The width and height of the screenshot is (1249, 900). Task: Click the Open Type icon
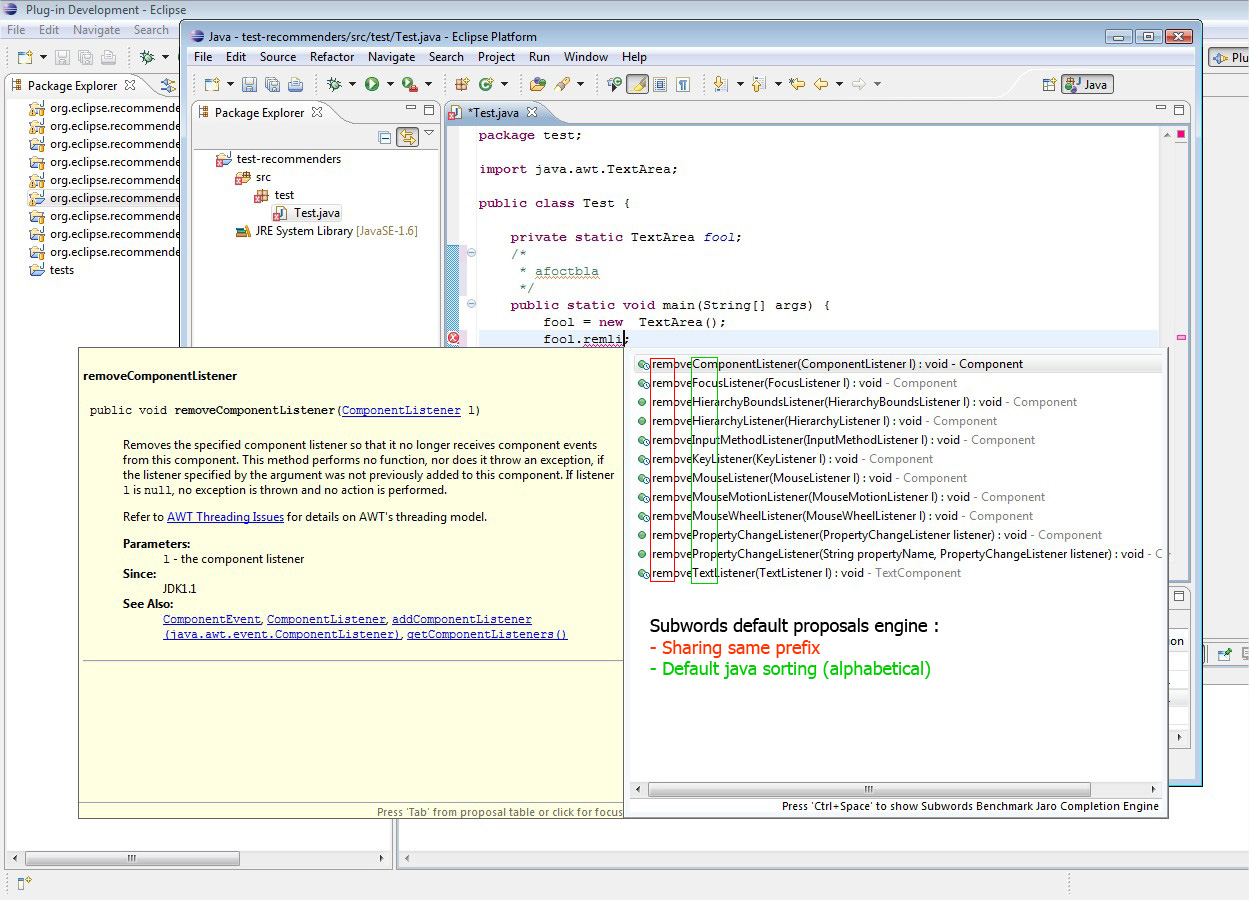coord(538,84)
